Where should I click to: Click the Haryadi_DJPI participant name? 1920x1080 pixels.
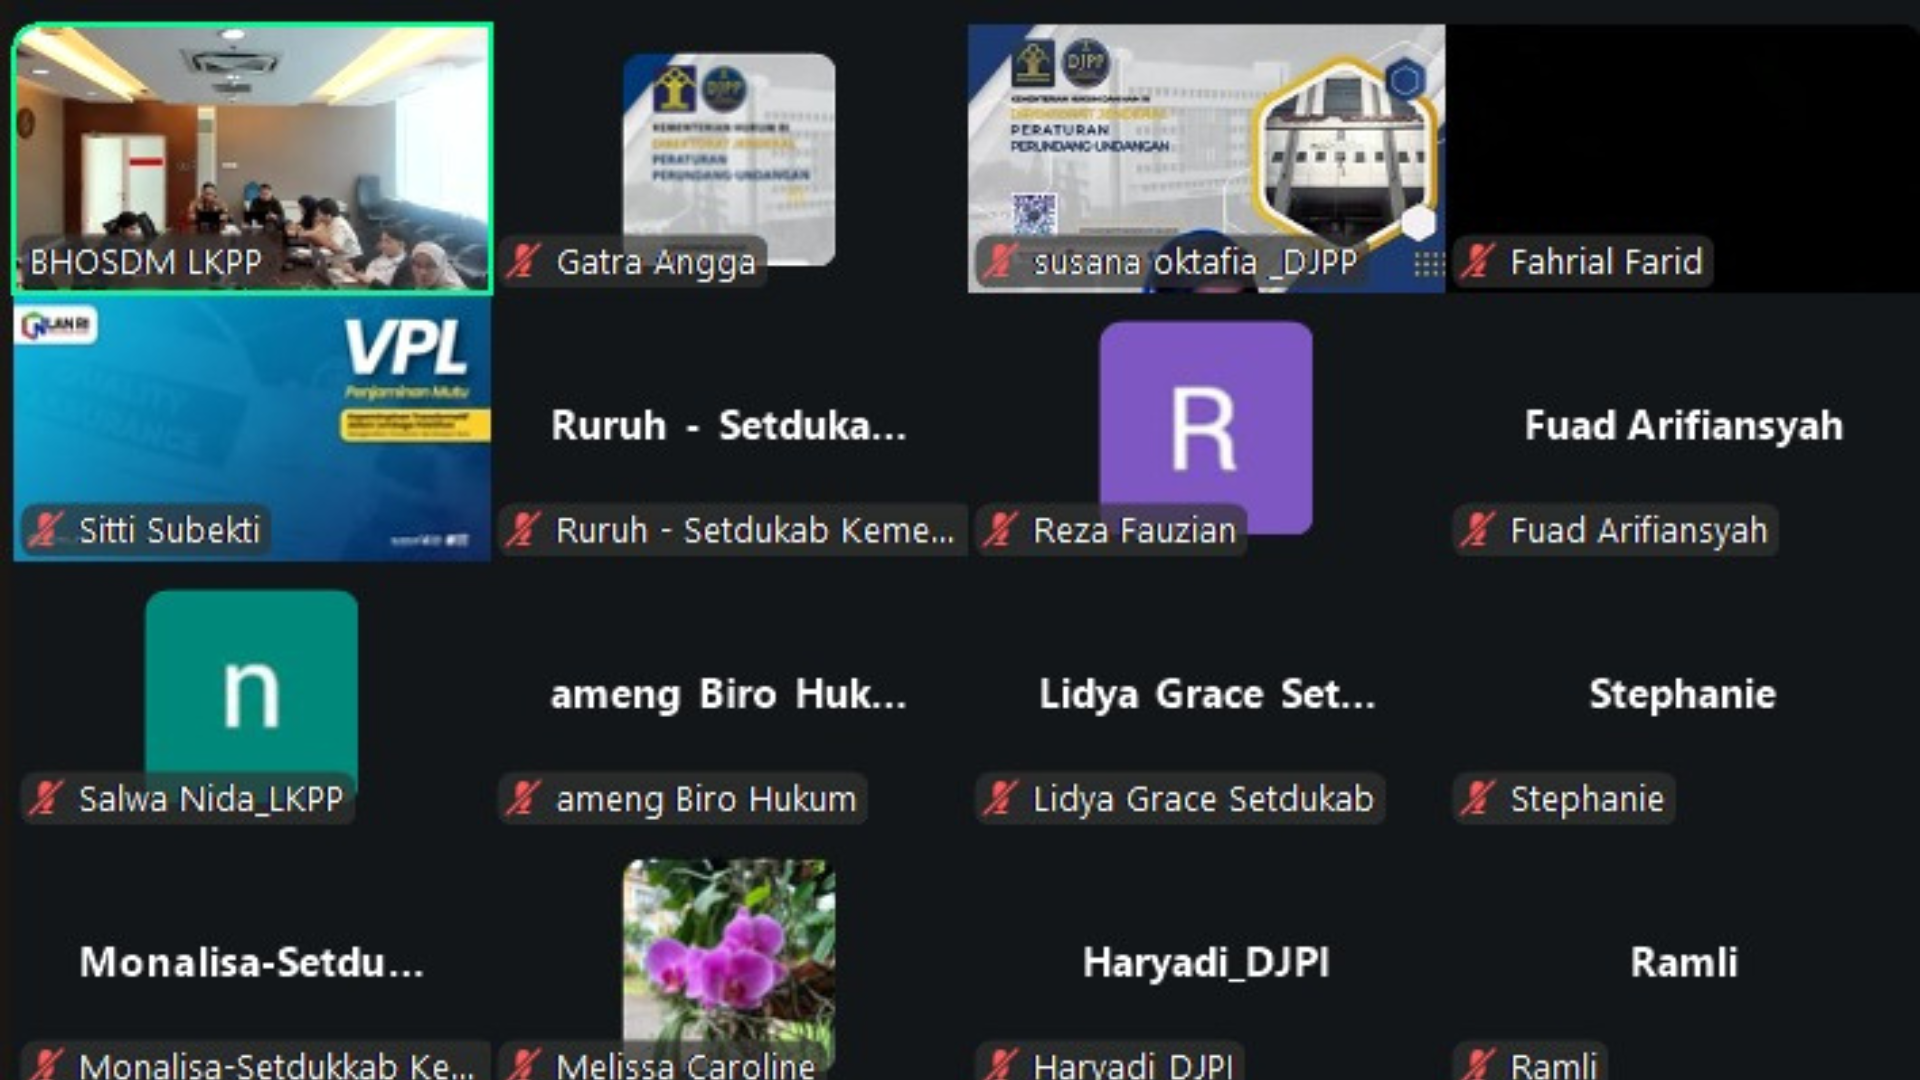1206,962
